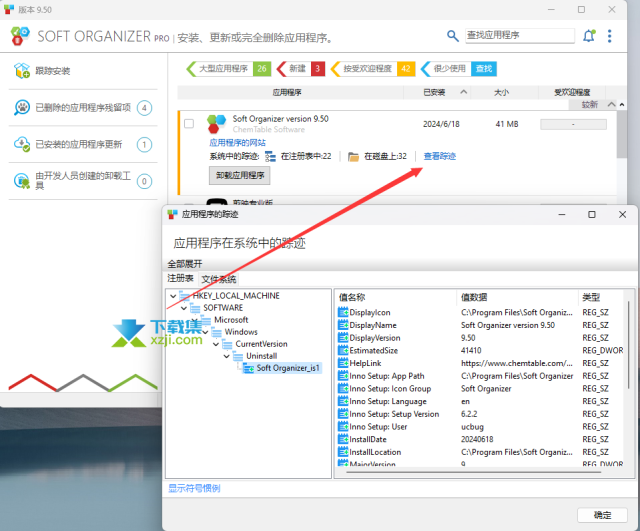Screen dimensions: 640x531
Task: Select the DisplayVersion row
Action: [480, 338]
